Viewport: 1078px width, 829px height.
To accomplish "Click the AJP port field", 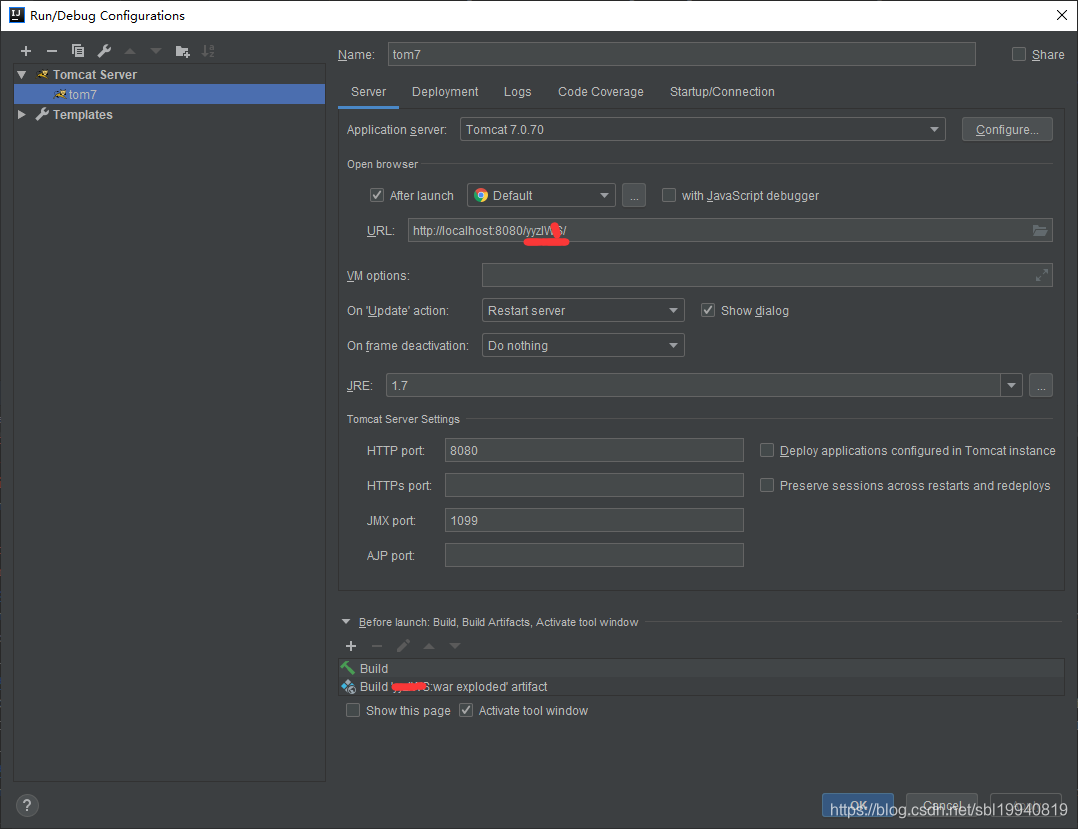I will [594, 555].
